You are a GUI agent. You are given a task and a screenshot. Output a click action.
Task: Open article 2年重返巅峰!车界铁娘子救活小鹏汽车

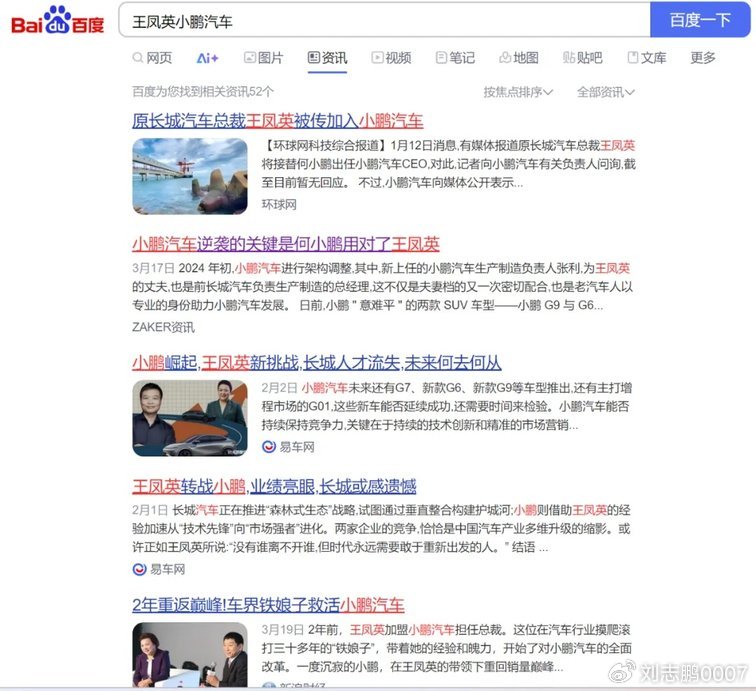pos(268,605)
